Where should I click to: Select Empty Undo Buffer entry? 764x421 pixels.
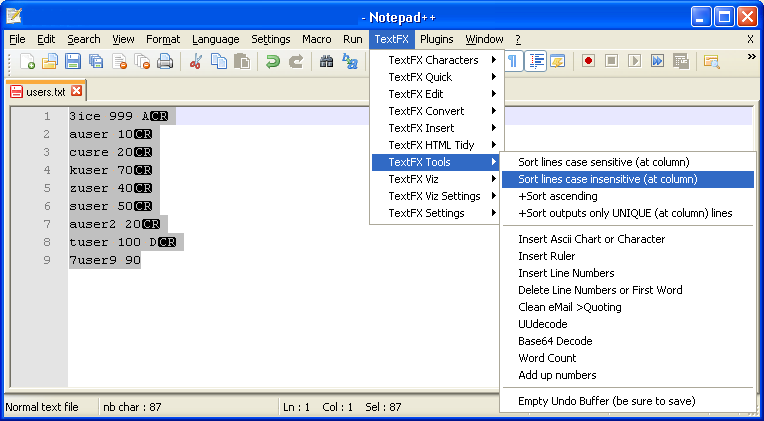[628, 402]
